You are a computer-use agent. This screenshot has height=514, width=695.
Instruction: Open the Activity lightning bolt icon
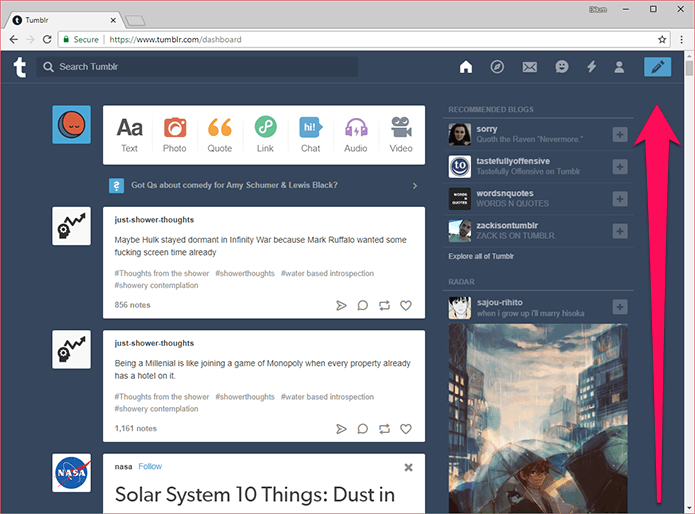click(591, 67)
